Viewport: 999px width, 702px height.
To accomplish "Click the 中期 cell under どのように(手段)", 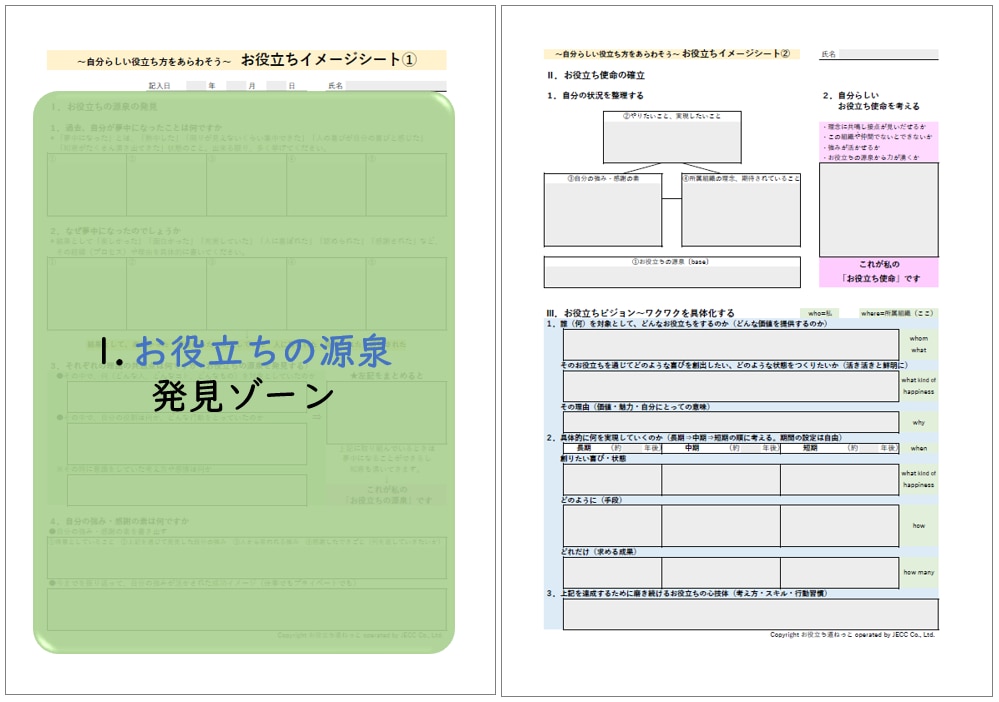I will [x=721, y=526].
